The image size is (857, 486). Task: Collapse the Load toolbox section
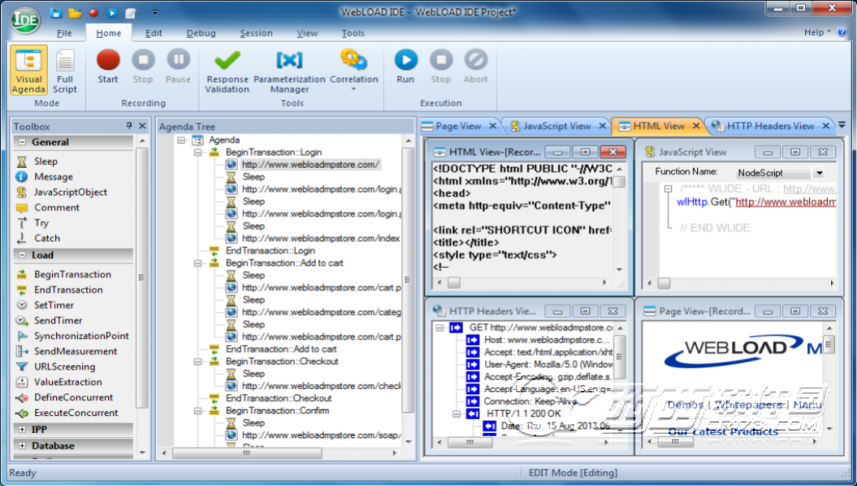click(22, 255)
